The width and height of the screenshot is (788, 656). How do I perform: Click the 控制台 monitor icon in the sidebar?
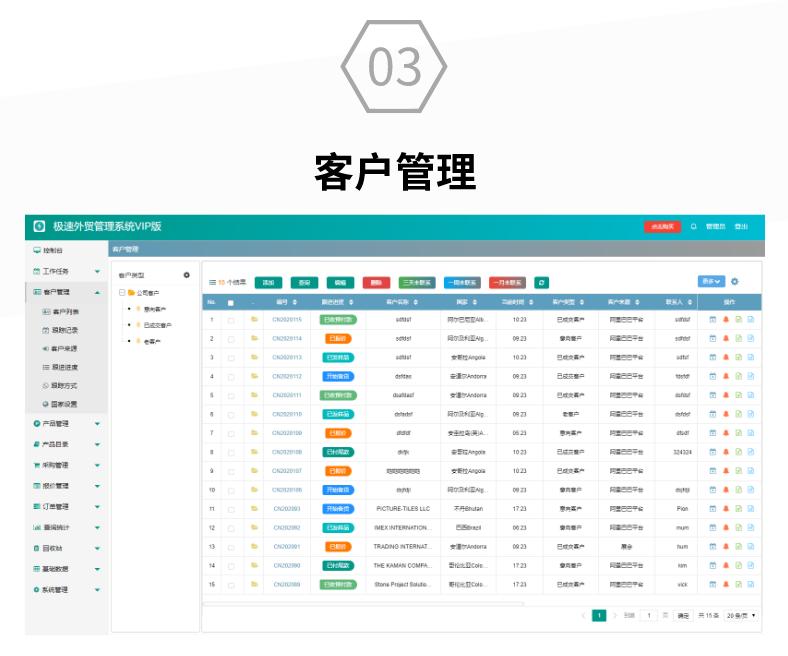click(37, 250)
